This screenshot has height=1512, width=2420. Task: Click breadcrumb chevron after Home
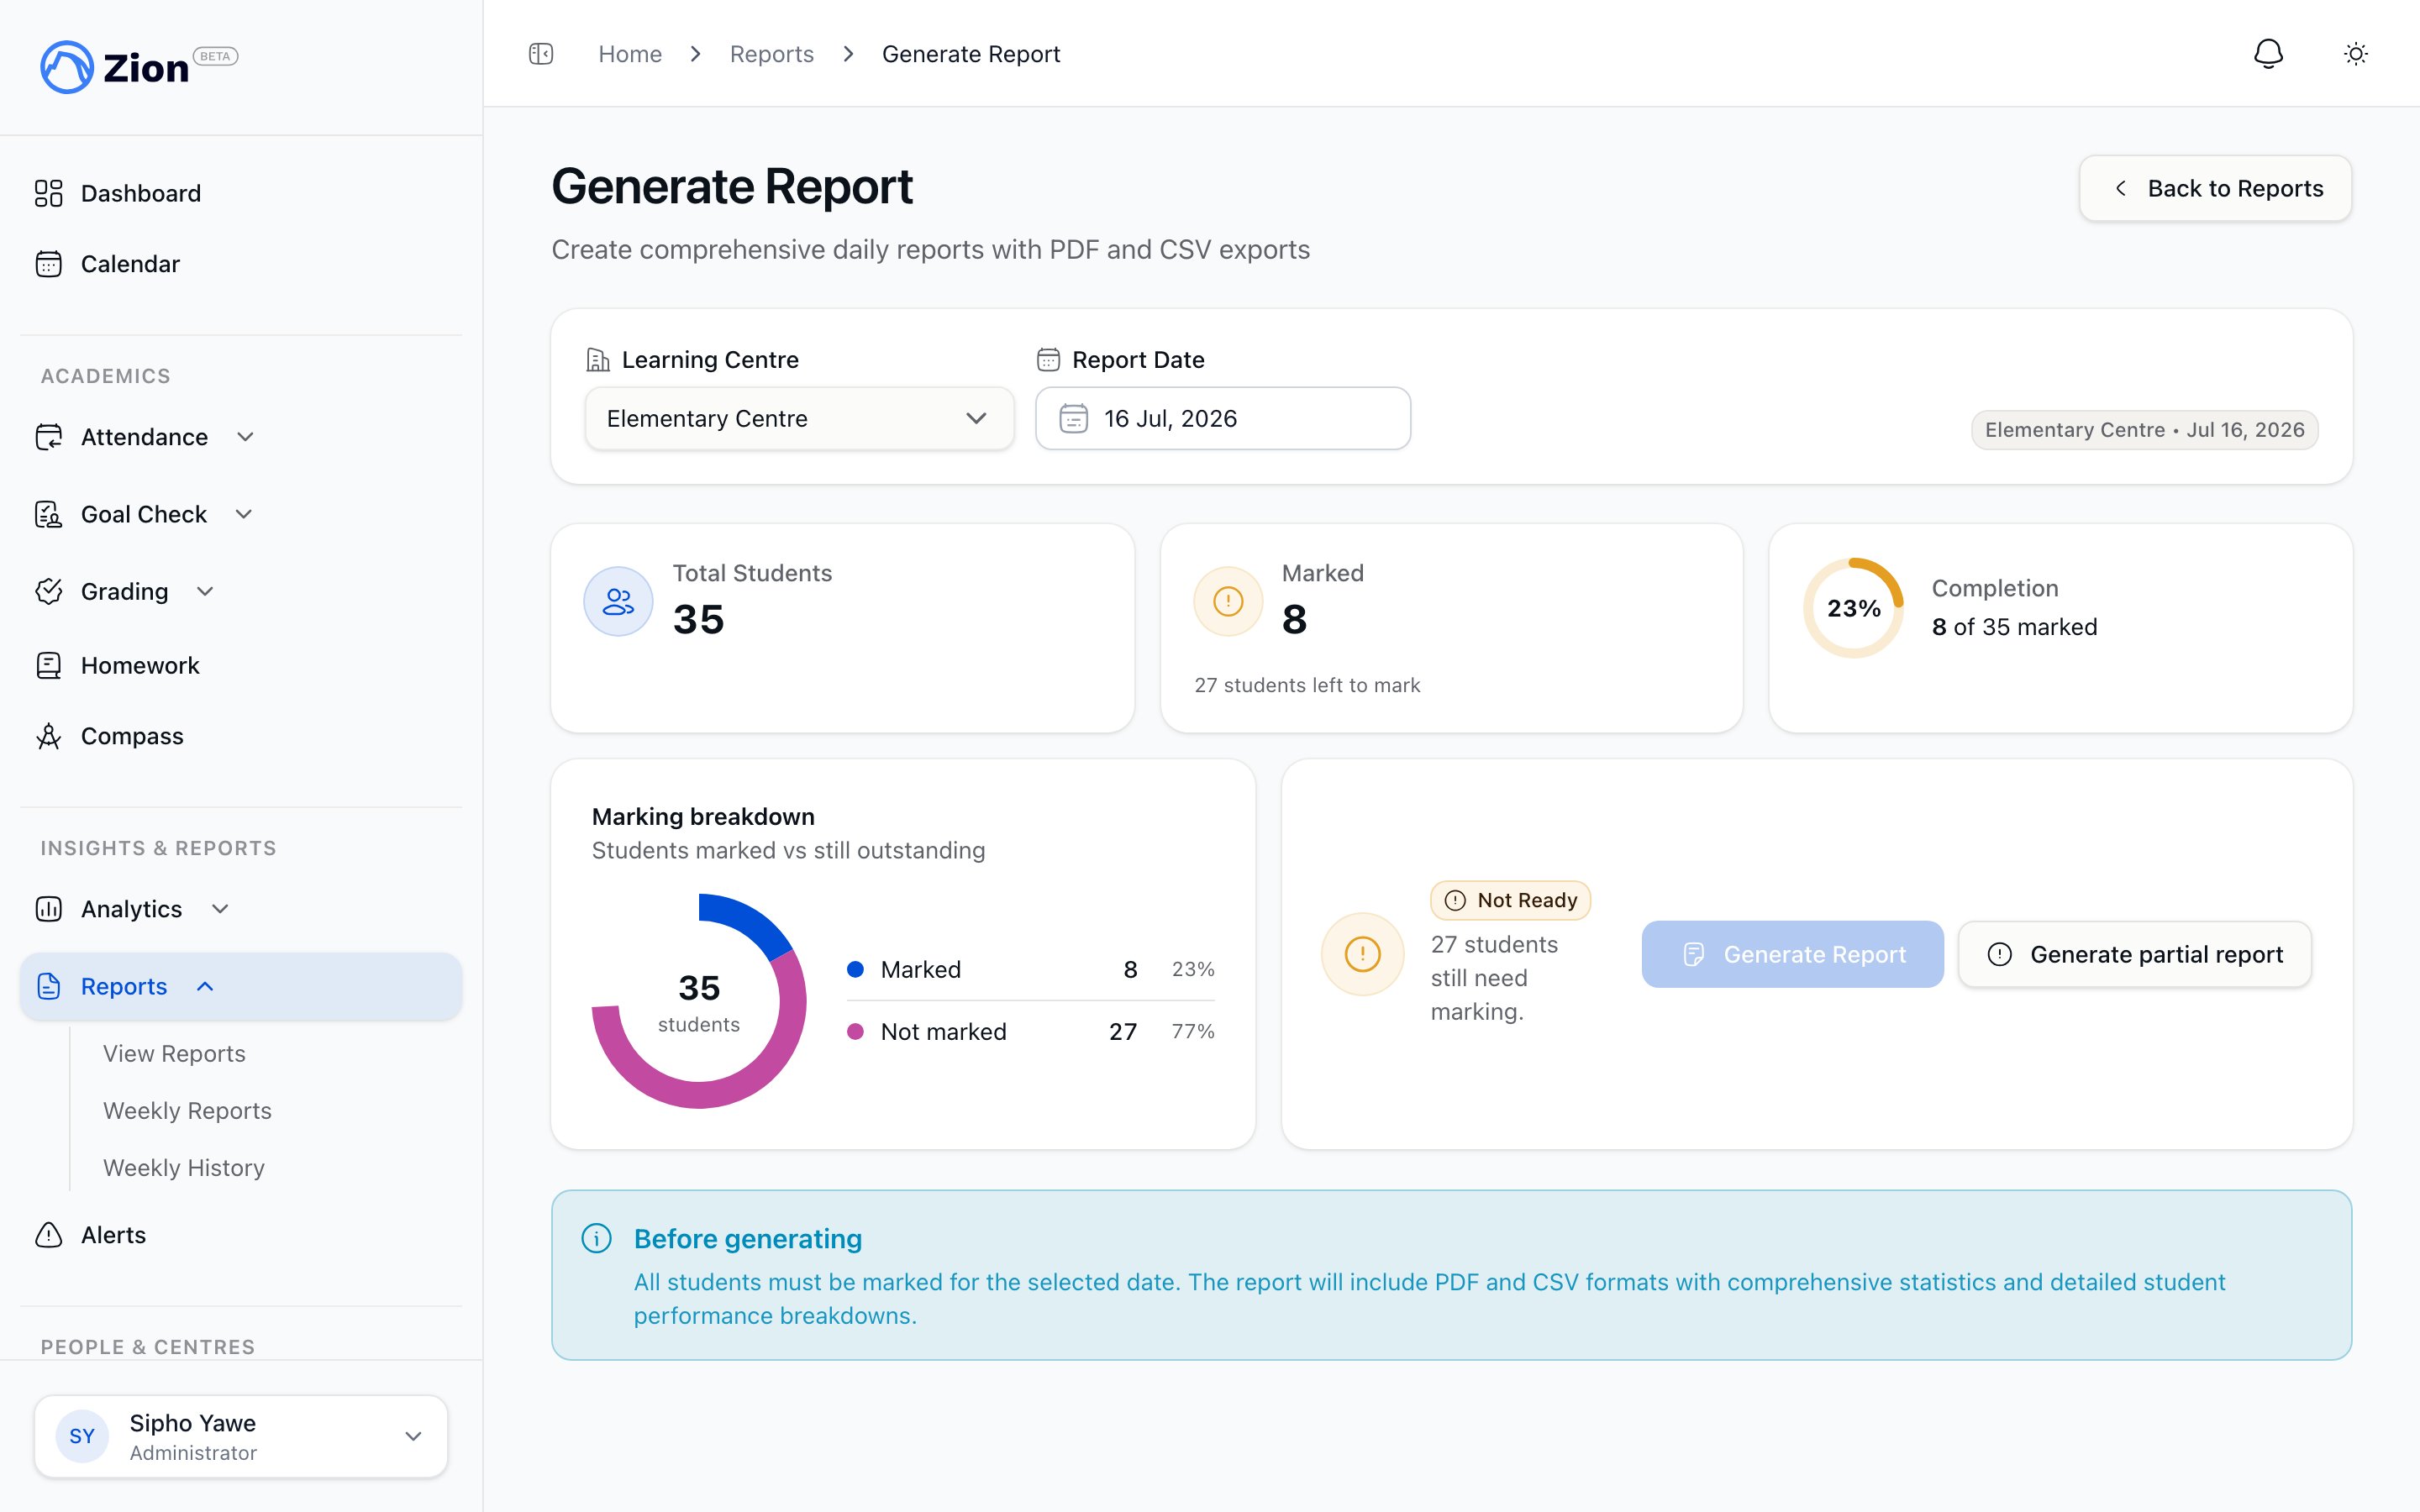point(696,54)
